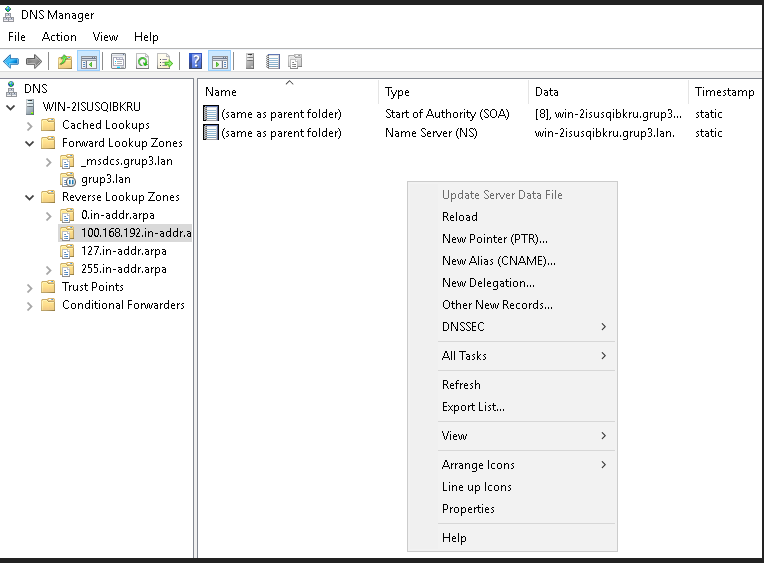Click the DNS Manager title bar icon
Image resolution: width=764 pixels, height=563 pixels.
pos(9,15)
